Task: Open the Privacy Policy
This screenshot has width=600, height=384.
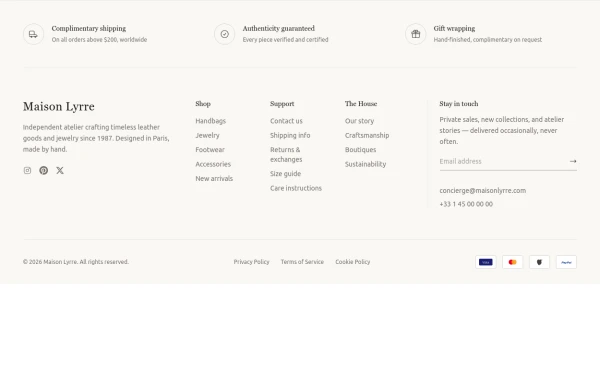Action: pyautogui.click(x=251, y=262)
